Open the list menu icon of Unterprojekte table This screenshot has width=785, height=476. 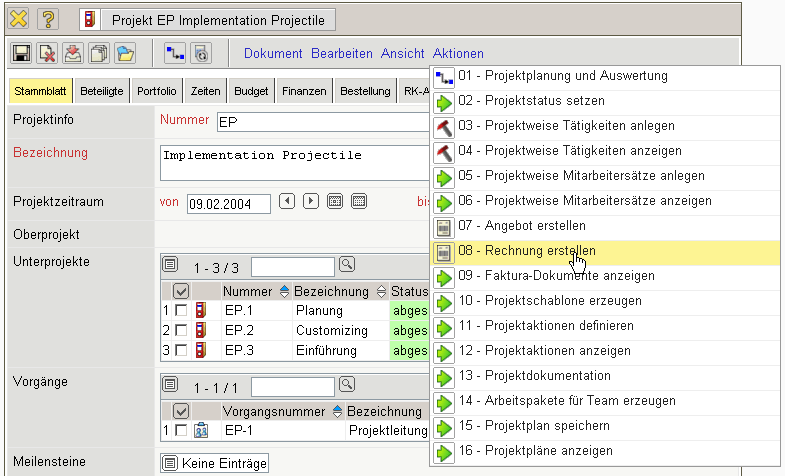pyautogui.click(x=171, y=265)
